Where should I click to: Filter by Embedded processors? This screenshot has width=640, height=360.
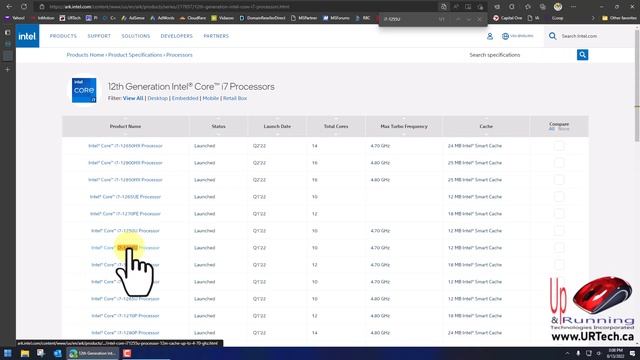(185, 98)
